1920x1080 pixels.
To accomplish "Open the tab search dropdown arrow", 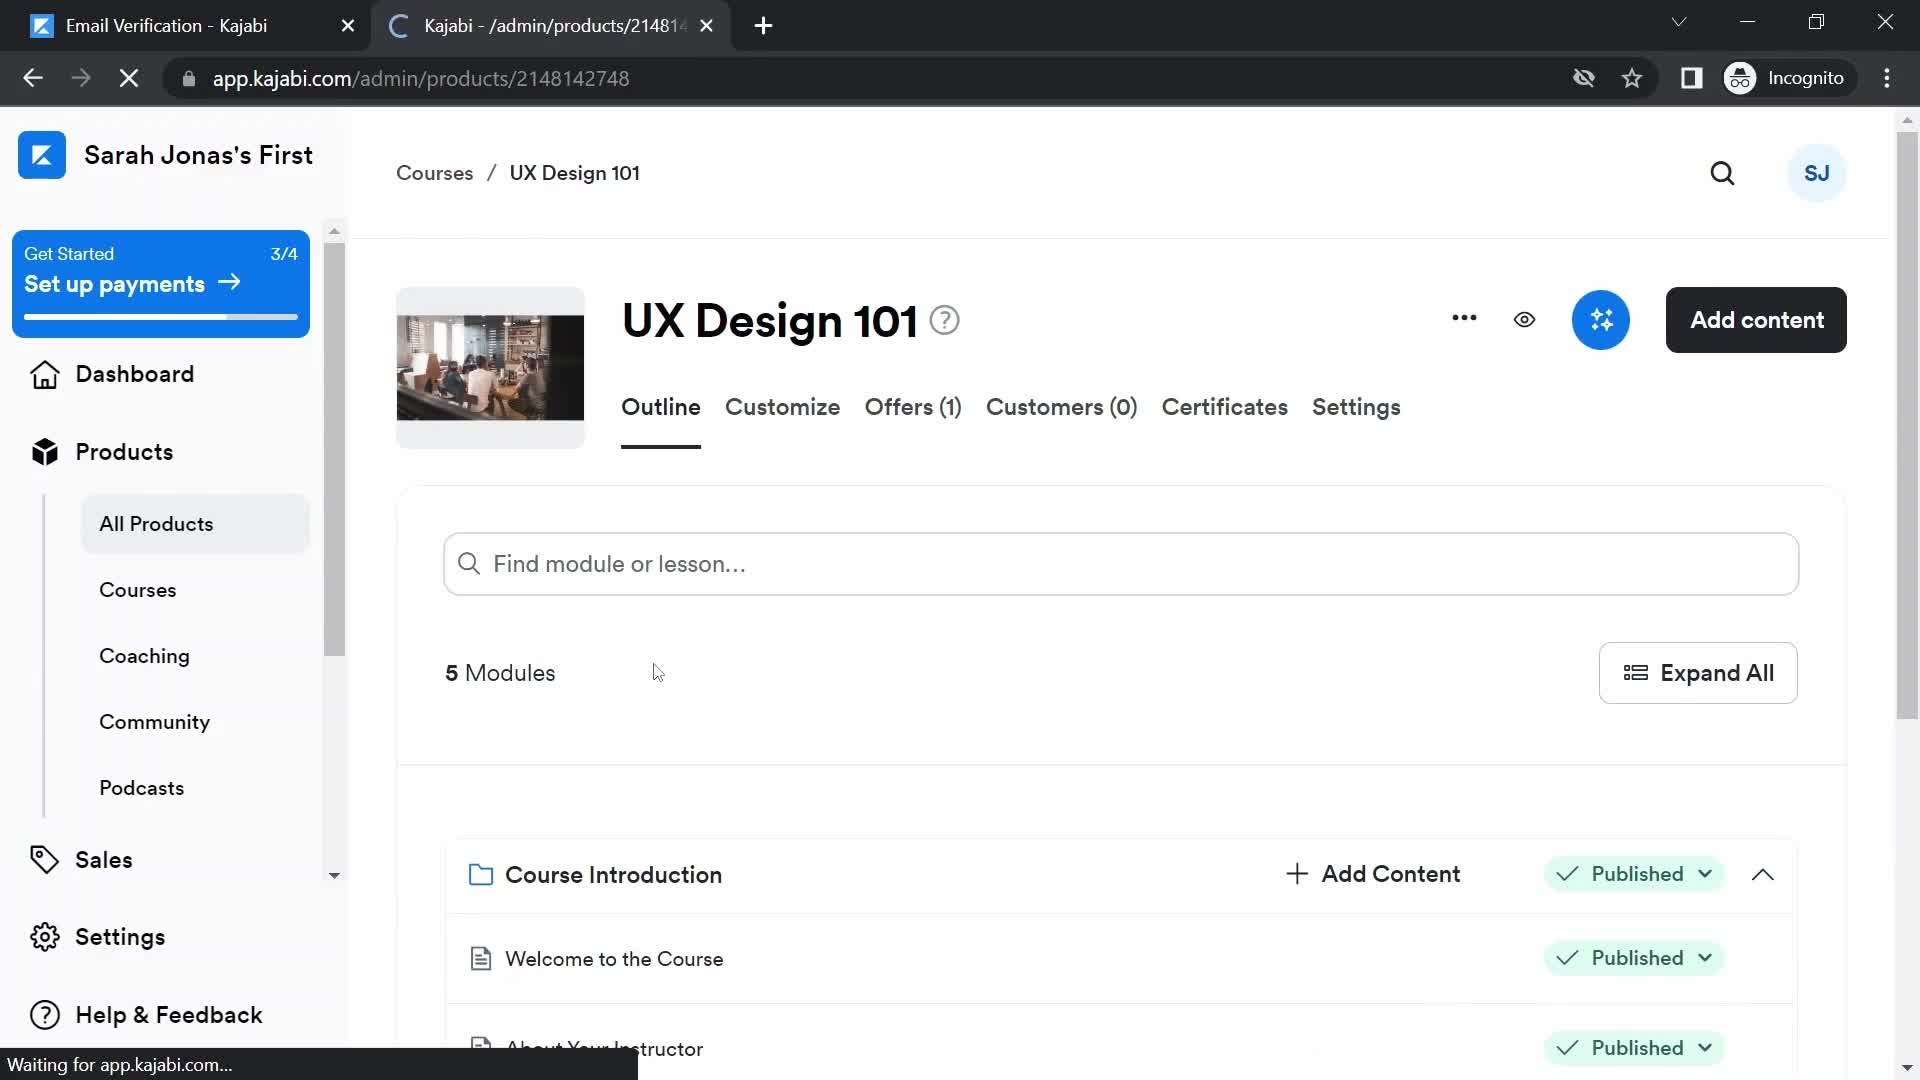I will click(1679, 22).
